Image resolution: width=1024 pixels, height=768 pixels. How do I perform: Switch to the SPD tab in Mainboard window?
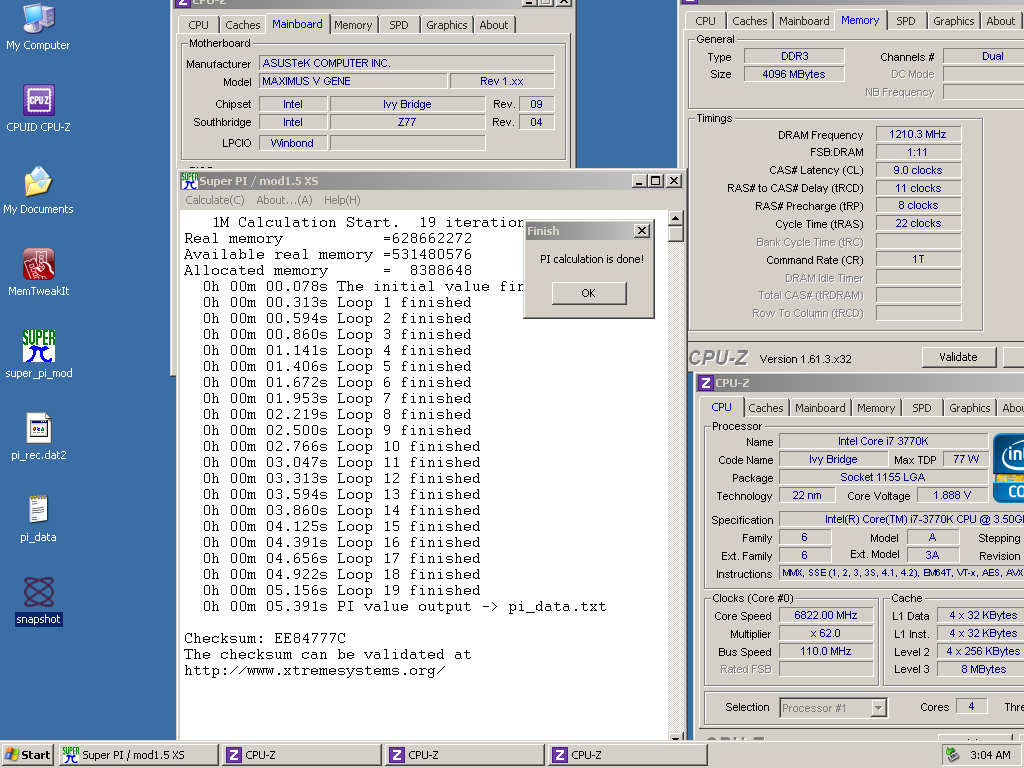[x=398, y=25]
